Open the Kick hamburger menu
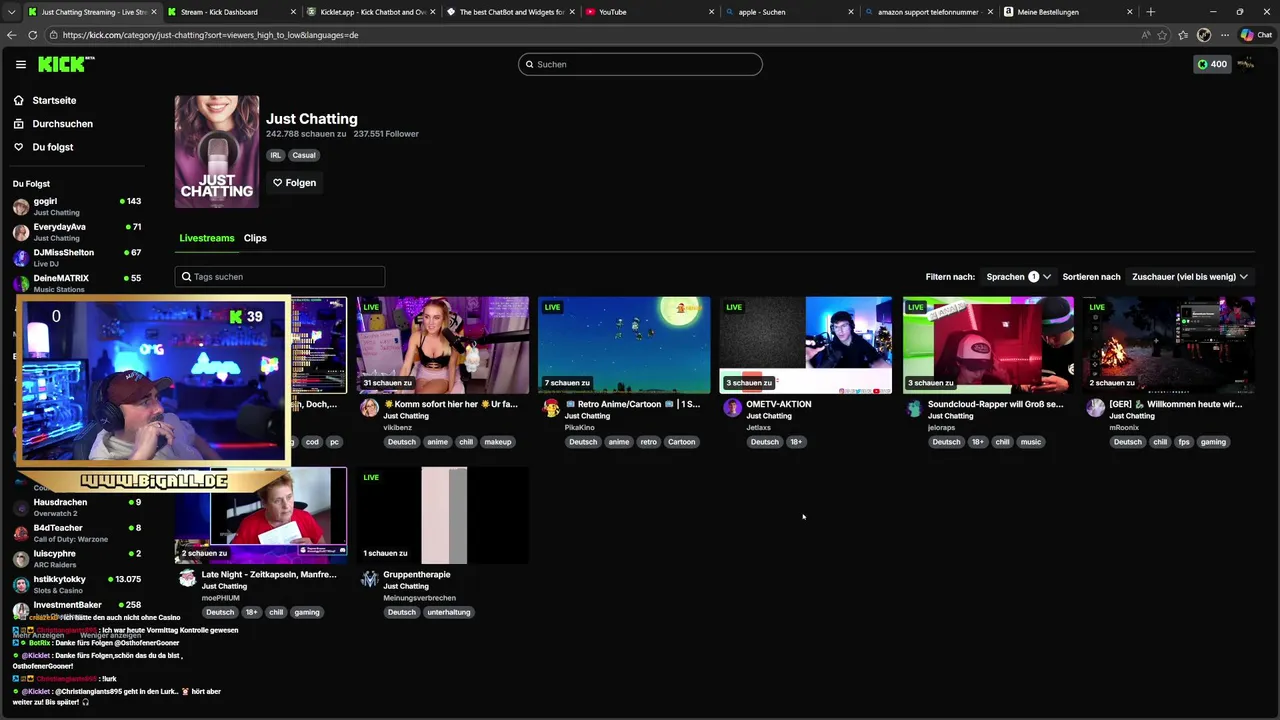Viewport: 1280px width, 720px height. pos(20,64)
